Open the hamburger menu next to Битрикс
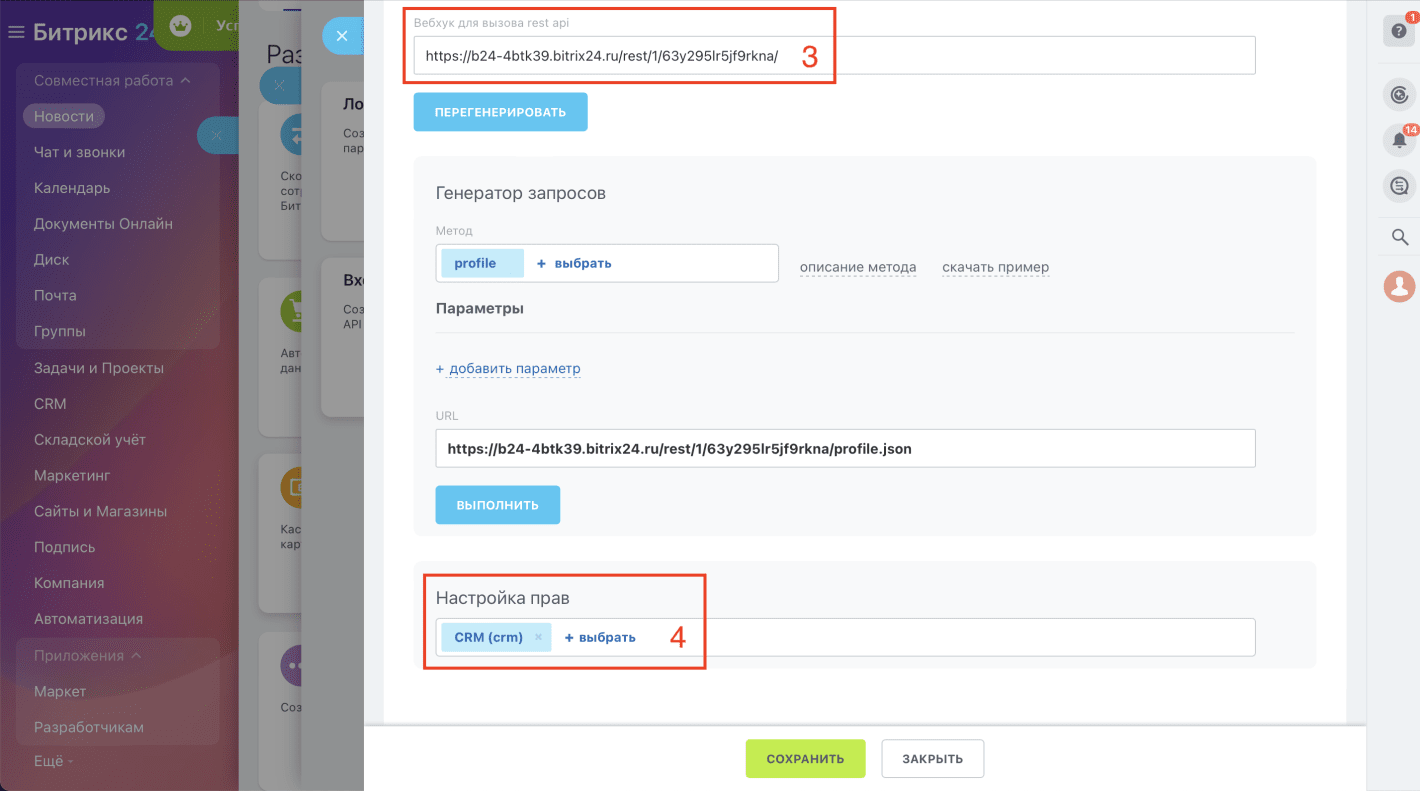This screenshot has height=791, width=1420. (x=16, y=33)
